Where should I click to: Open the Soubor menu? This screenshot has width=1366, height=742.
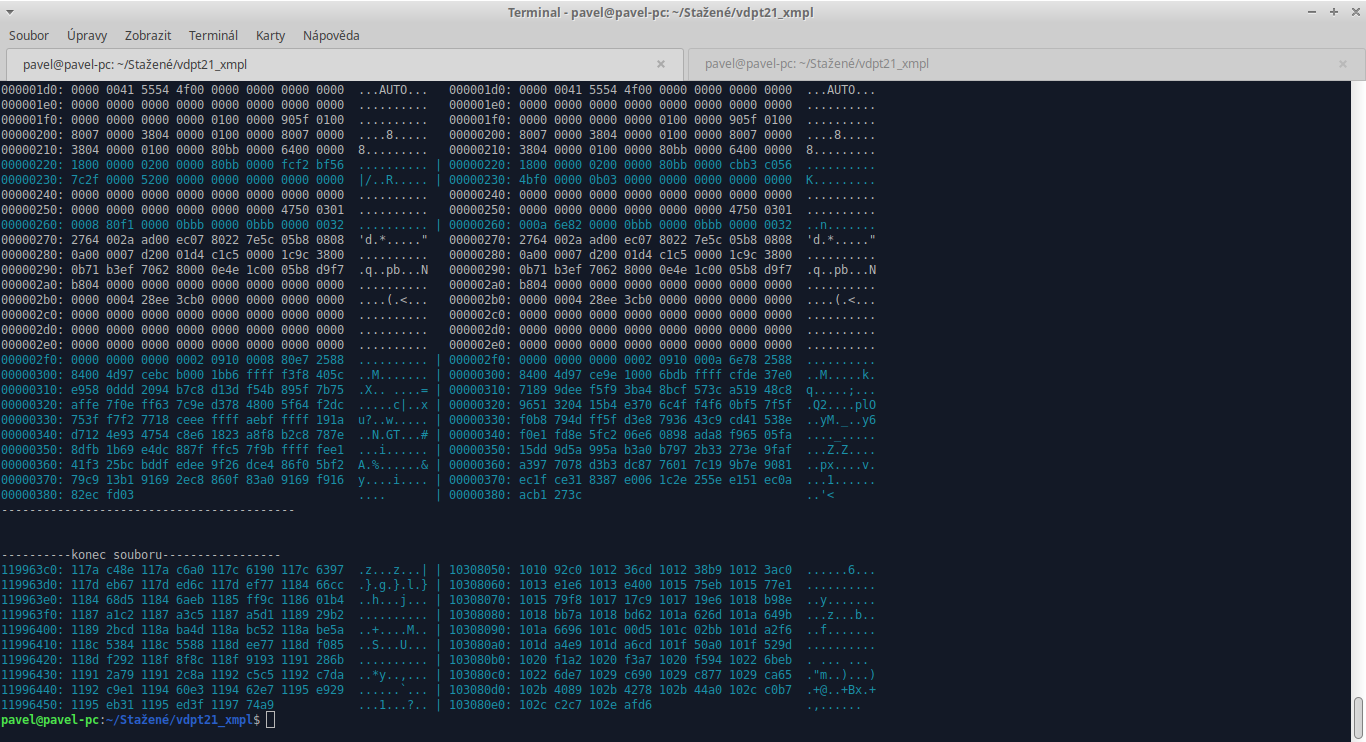click(29, 35)
